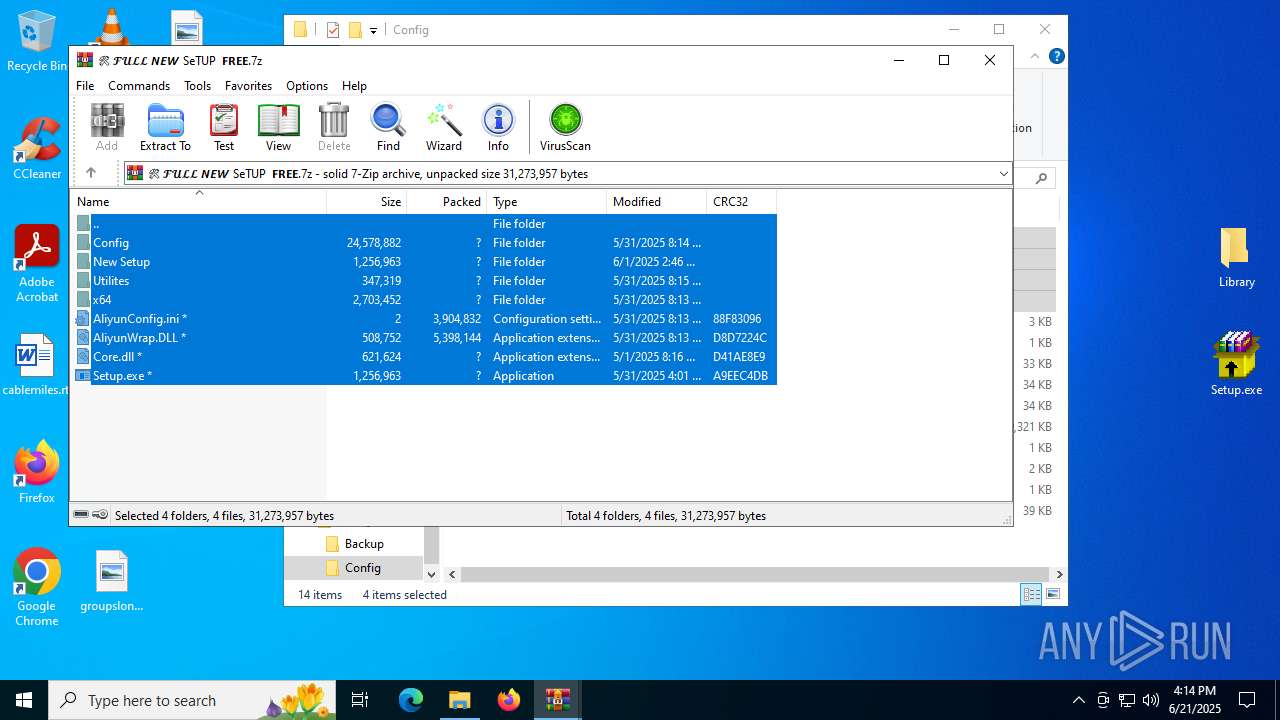1280x720 pixels.
Task: Open the View toolbar icon
Action: [x=278, y=127]
